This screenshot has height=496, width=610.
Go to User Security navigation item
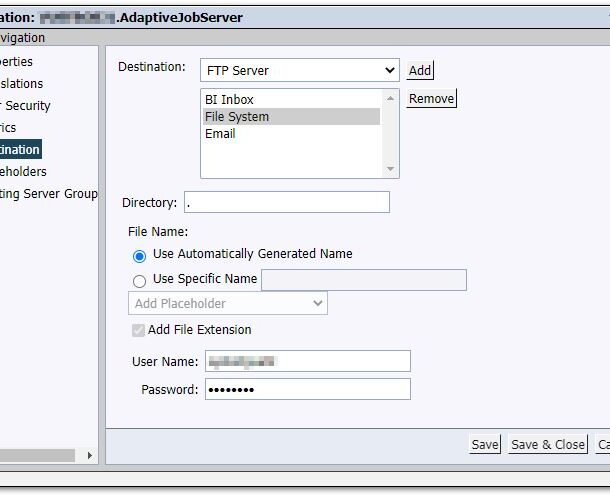(x=25, y=105)
